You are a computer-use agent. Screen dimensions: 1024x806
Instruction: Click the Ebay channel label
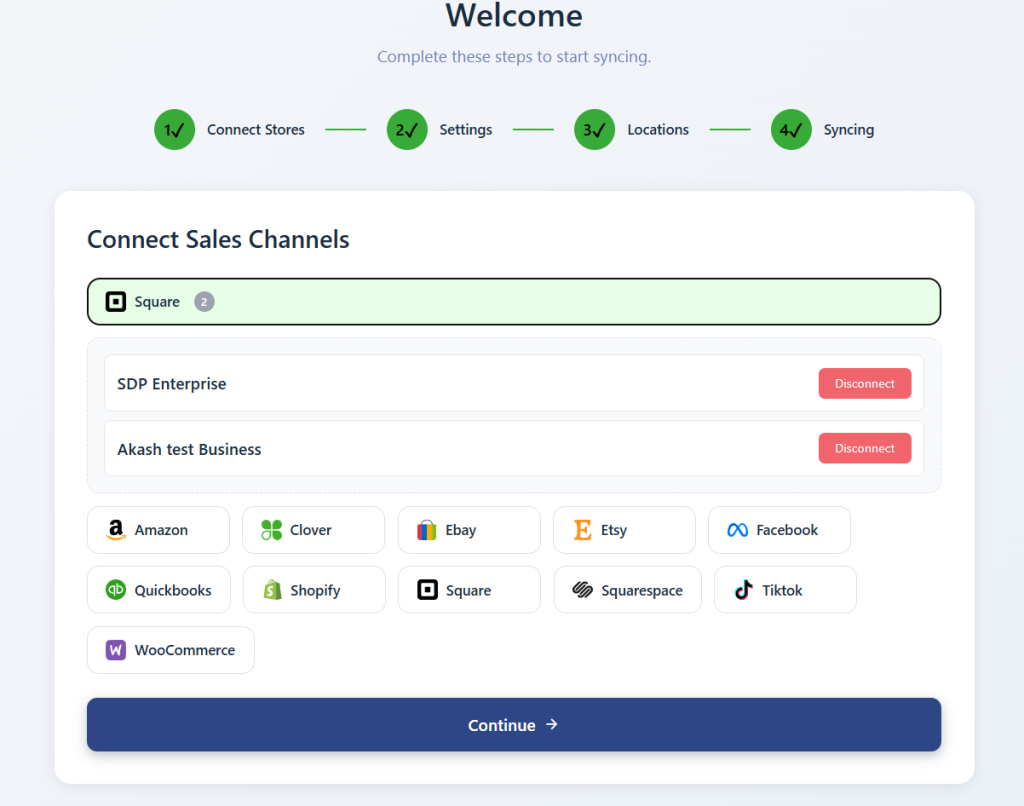pos(460,530)
